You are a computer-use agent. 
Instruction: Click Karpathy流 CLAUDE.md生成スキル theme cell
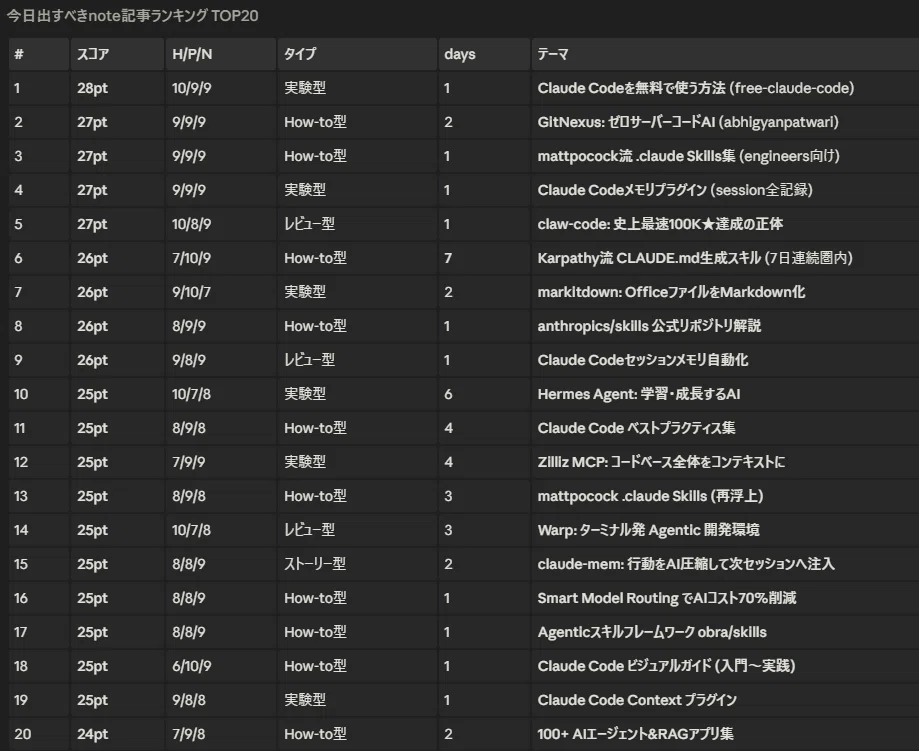click(725, 259)
